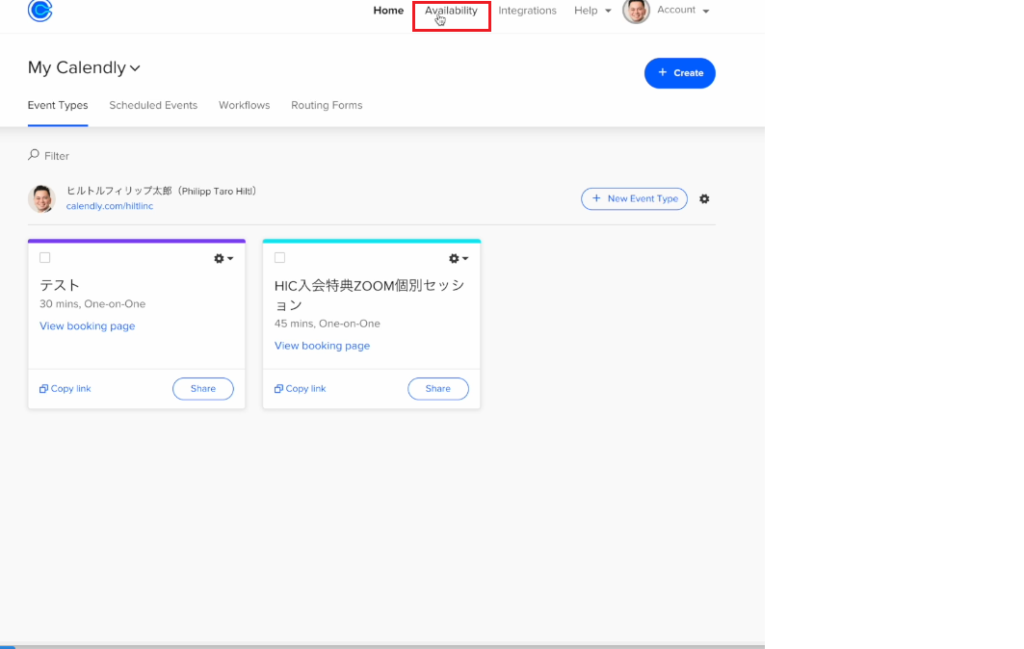Click the テスト event title
1024x649 pixels.
coord(59,285)
